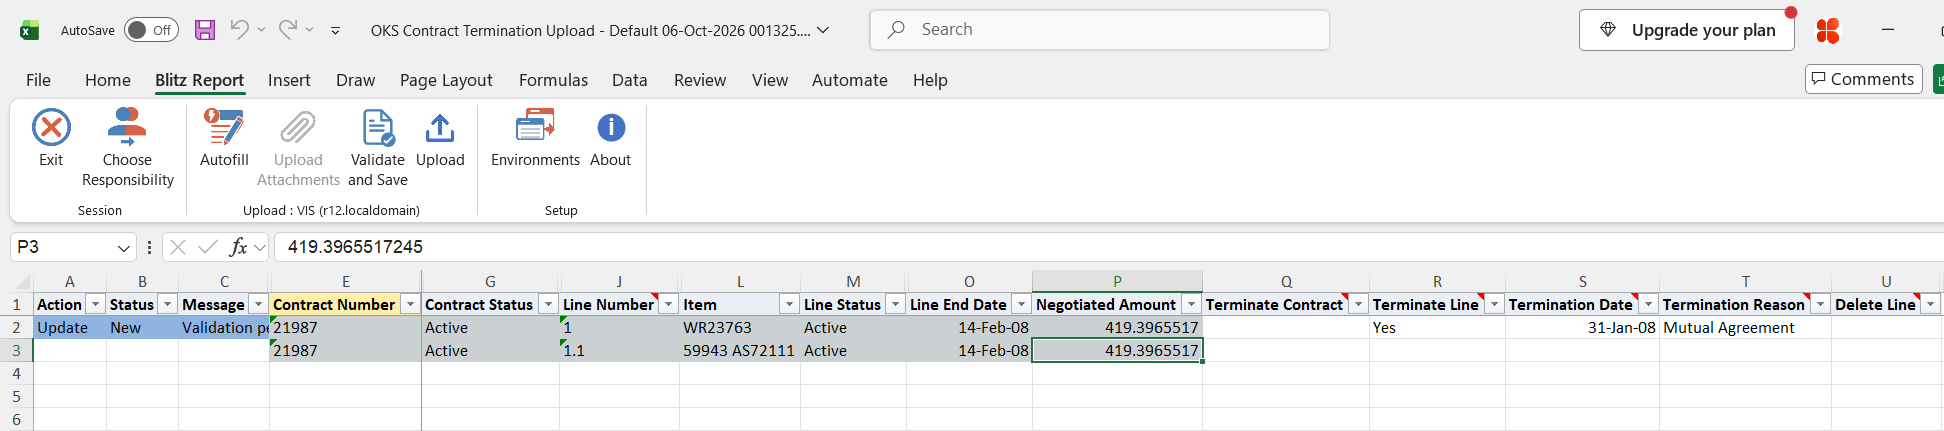Image resolution: width=1944 pixels, height=431 pixels.
Task: Open the Delete Line filter dropdown
Action: point(1931,304)
